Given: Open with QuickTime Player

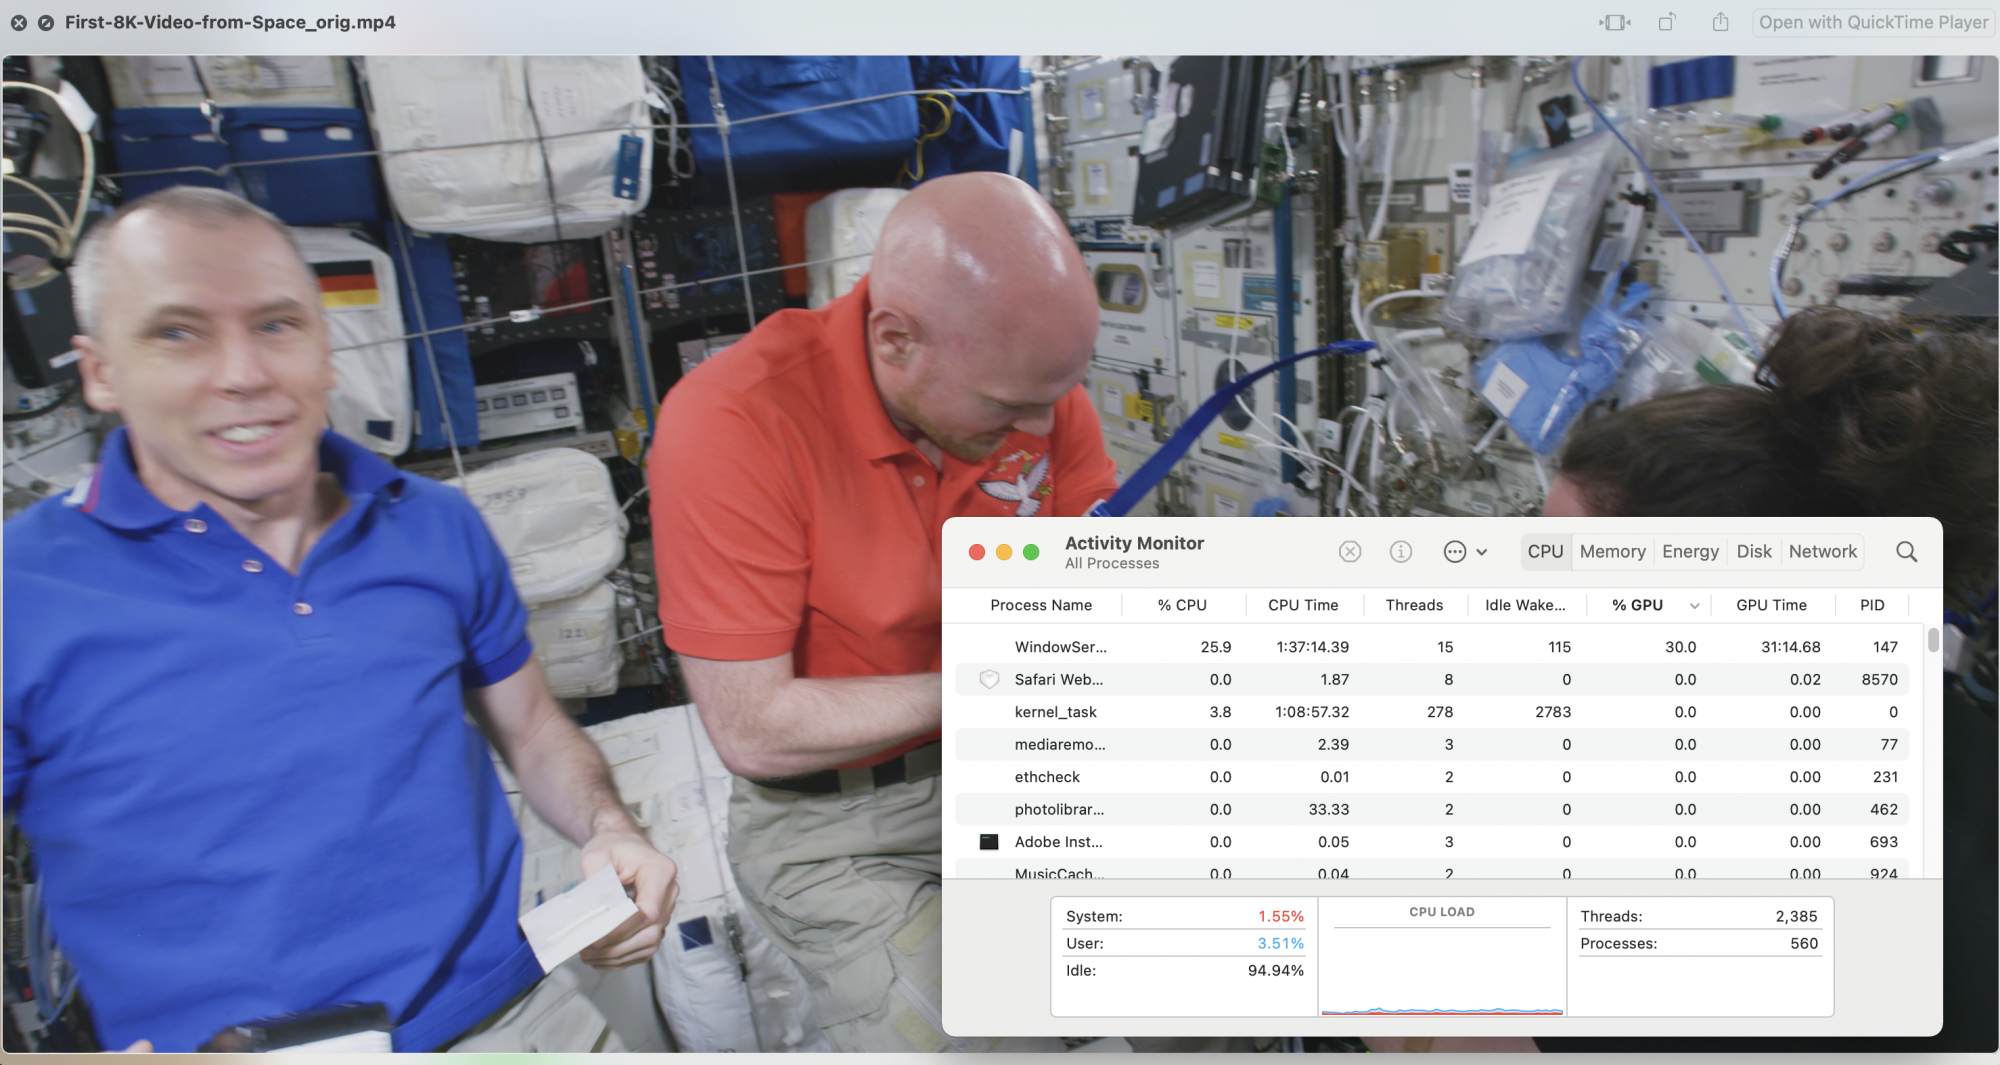Looking at the screenshot, I should tap(1873, 22).
